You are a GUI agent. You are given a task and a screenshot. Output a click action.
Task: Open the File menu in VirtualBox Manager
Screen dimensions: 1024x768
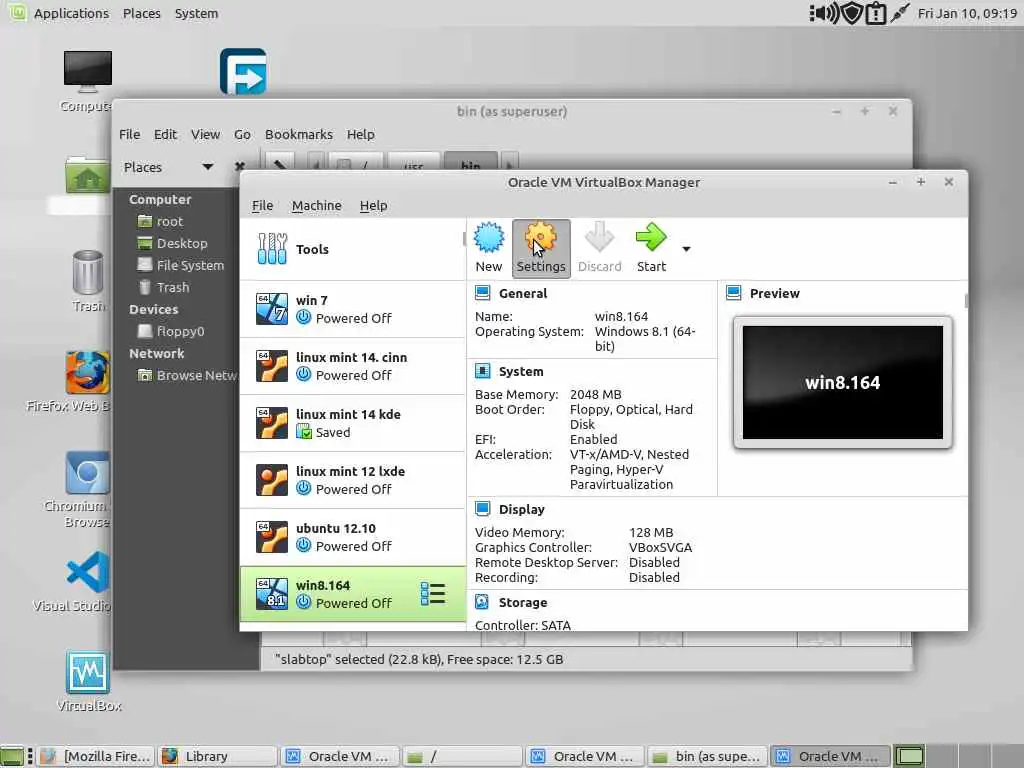pos(263,205)
